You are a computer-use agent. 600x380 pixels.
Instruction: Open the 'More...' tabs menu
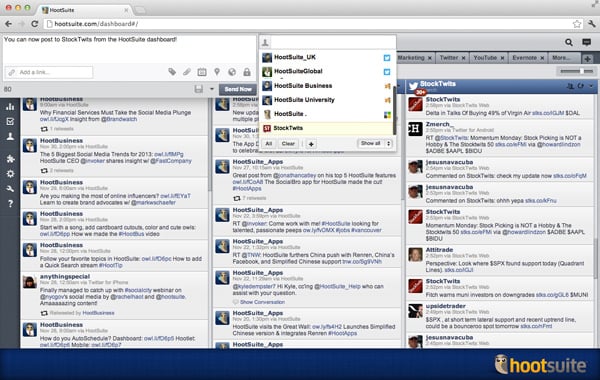(x=561, y=57)
